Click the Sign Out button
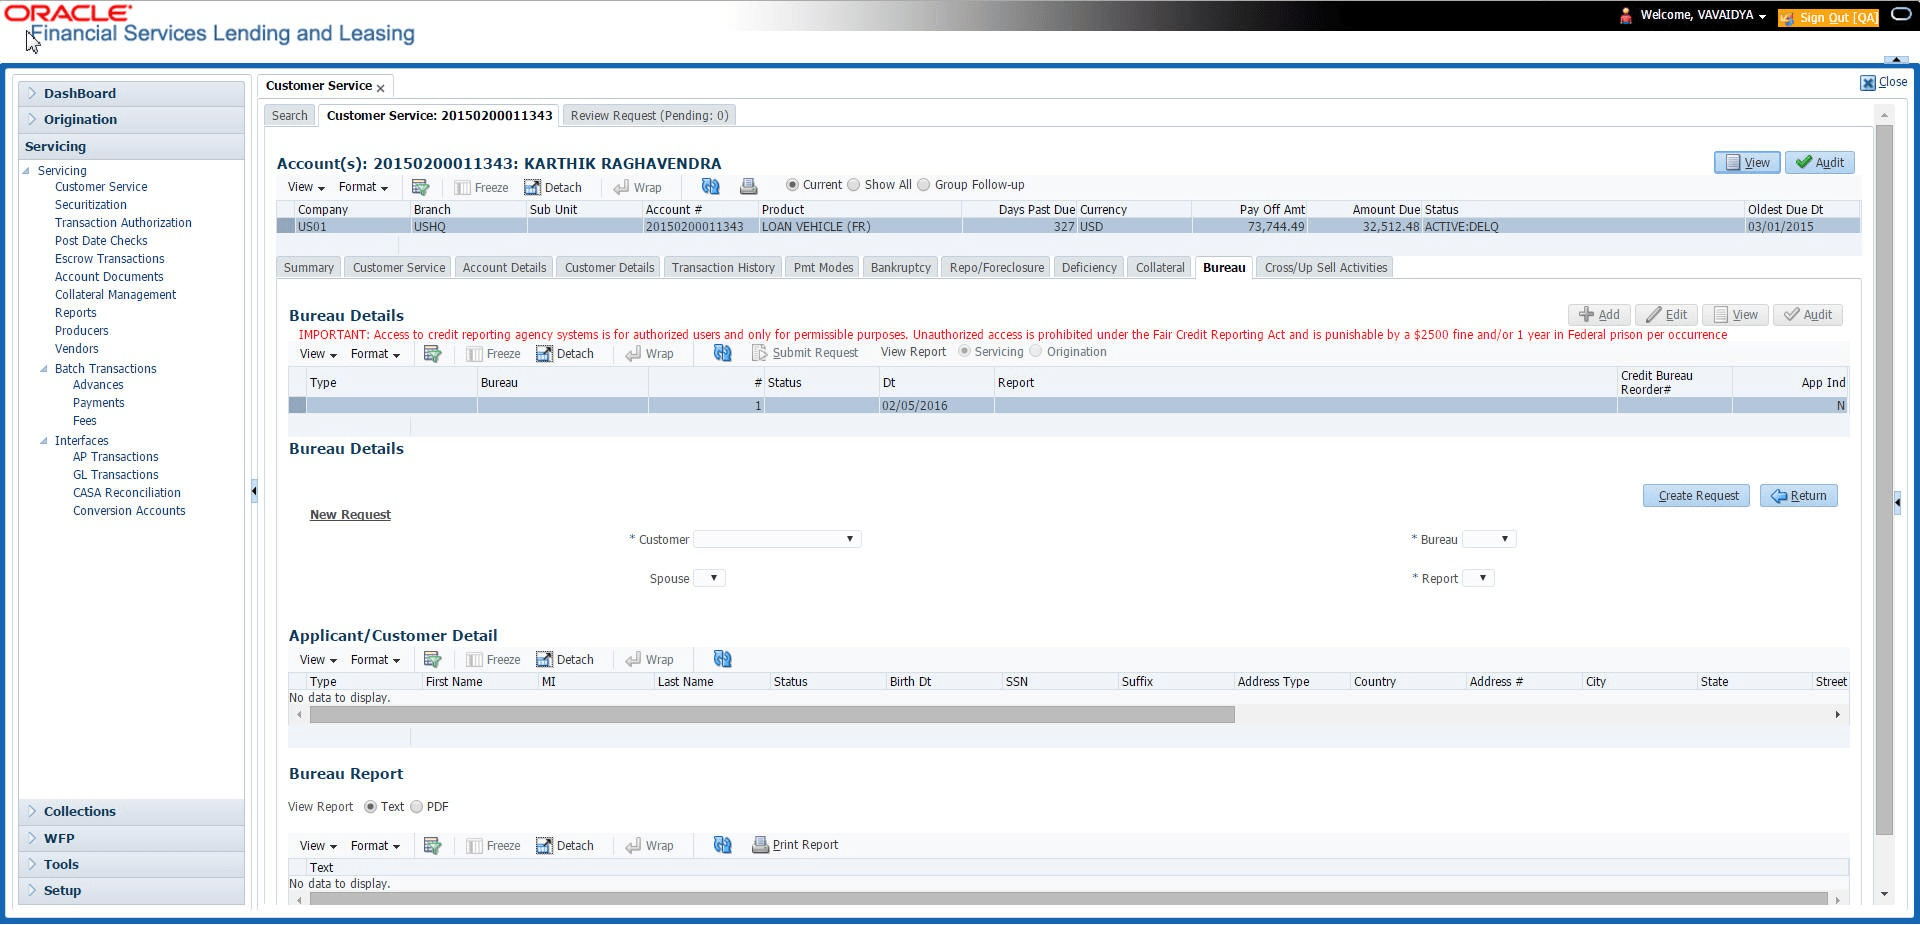The height and width of the screenshot is (925, 1920). (1829, 17)
